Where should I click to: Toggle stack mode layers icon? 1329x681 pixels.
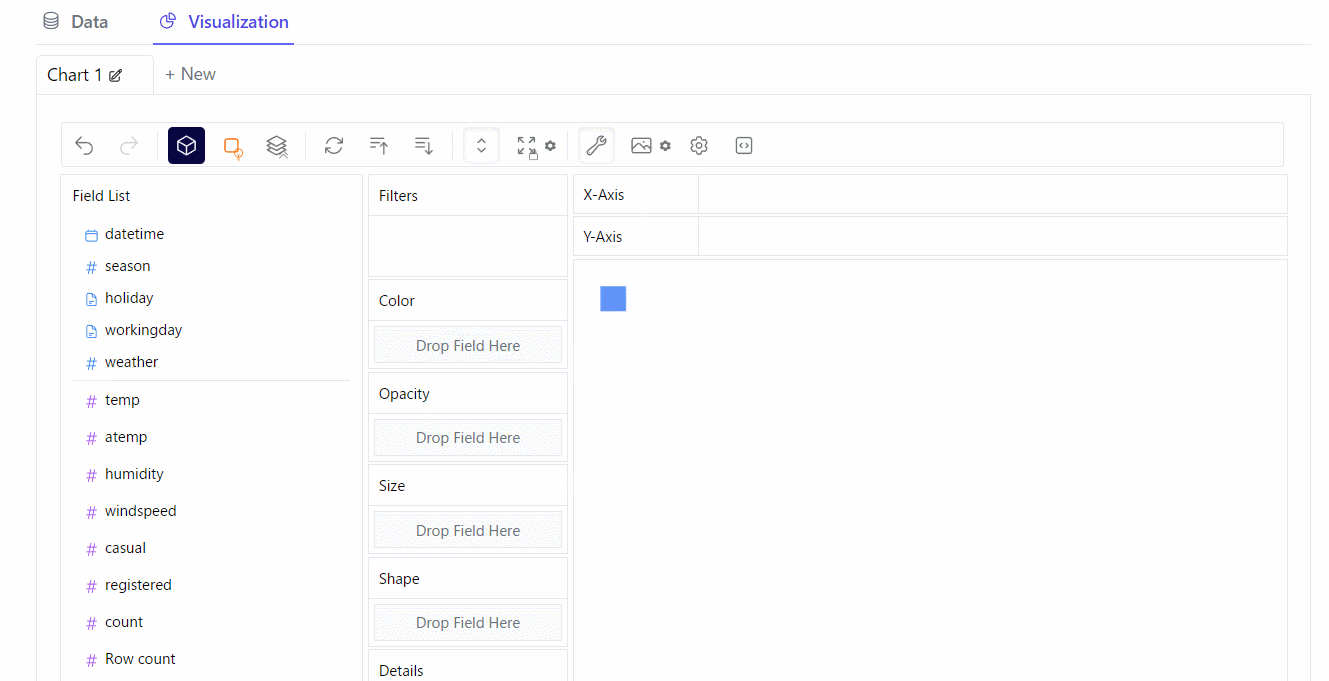click(277, 146)
